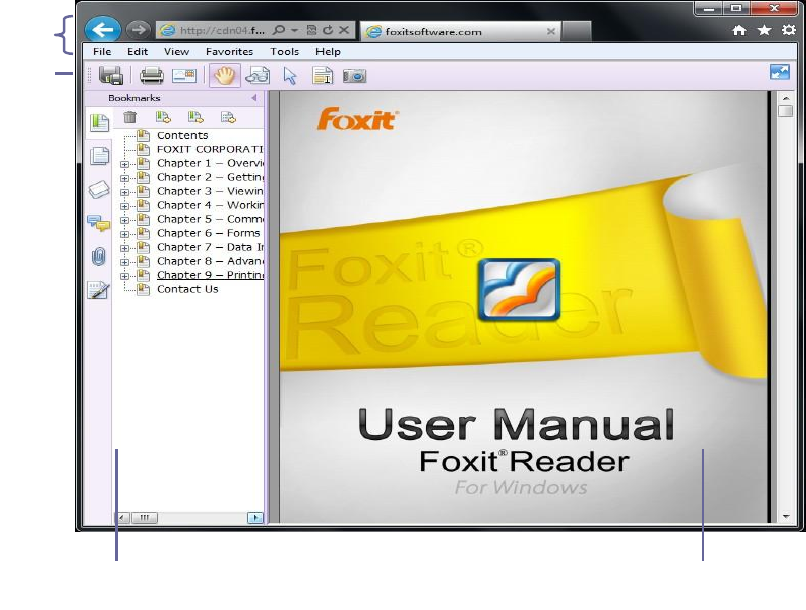Open the Contact Us bookmark

click(x=188, y=289)
